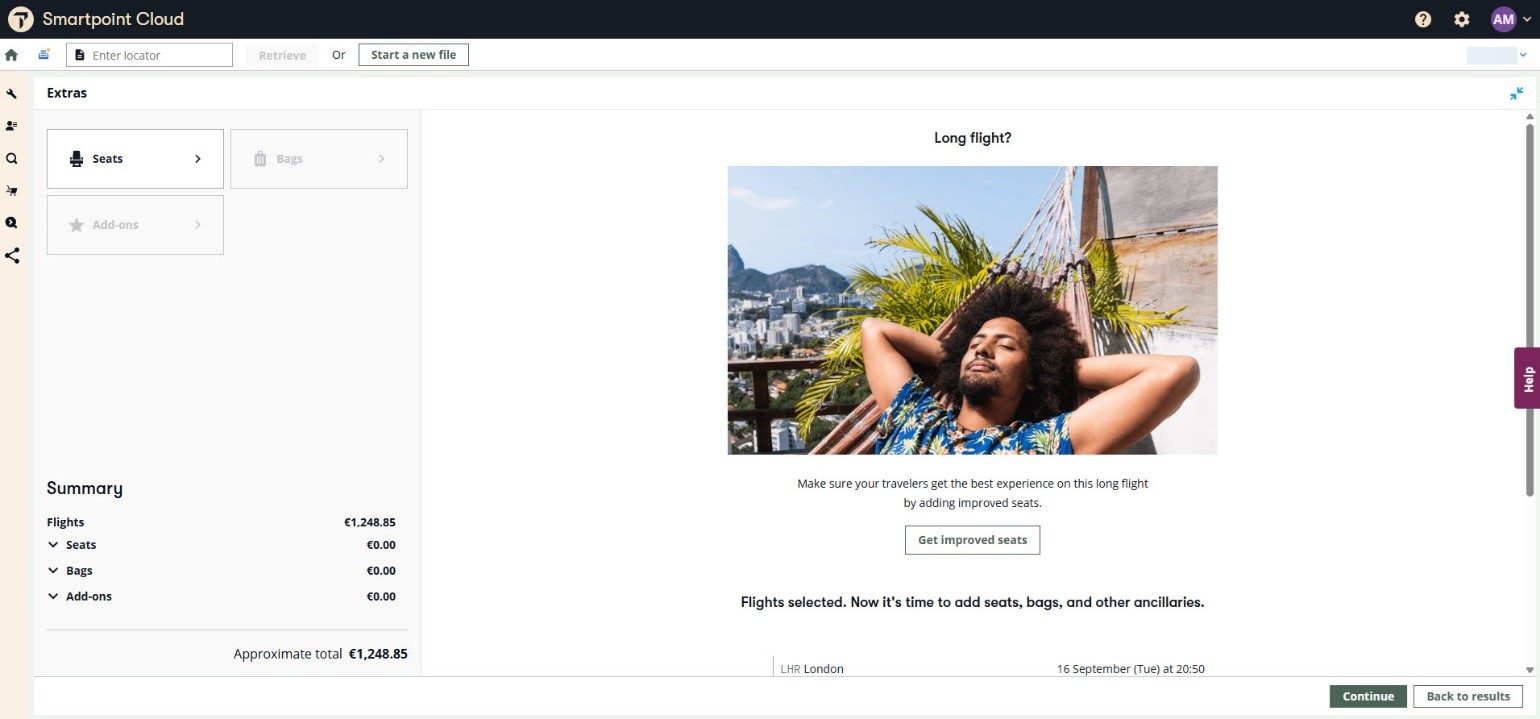Screen dimensions: 1540x719
Task: Open the dropdown at toolbar's right end
Action: click(x=1523, y=56)
